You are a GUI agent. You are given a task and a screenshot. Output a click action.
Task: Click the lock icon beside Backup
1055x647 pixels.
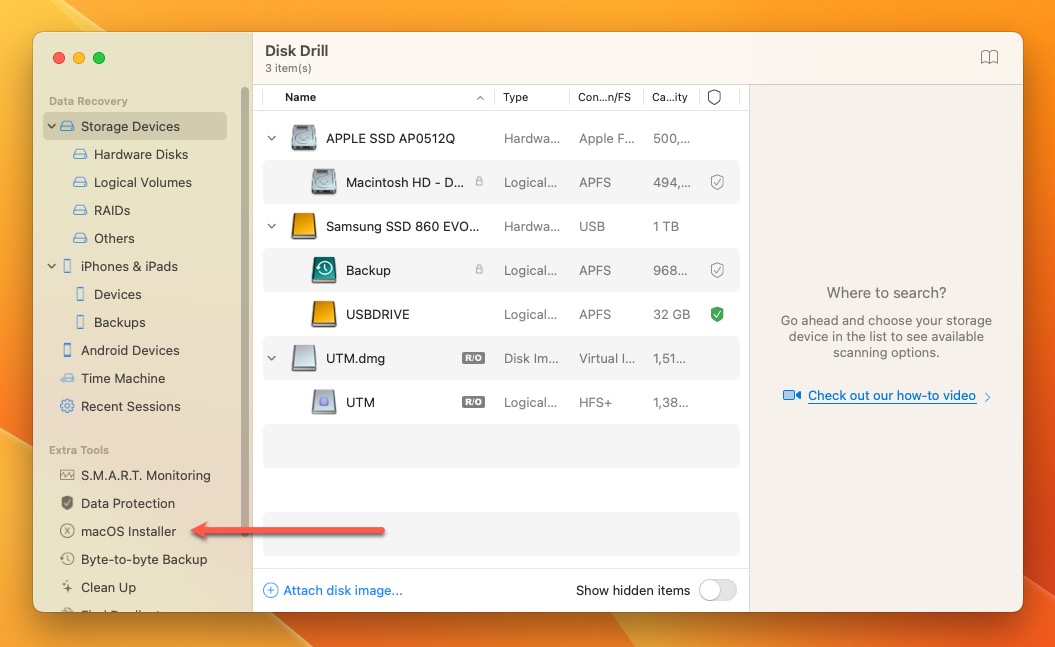[479, 270]
